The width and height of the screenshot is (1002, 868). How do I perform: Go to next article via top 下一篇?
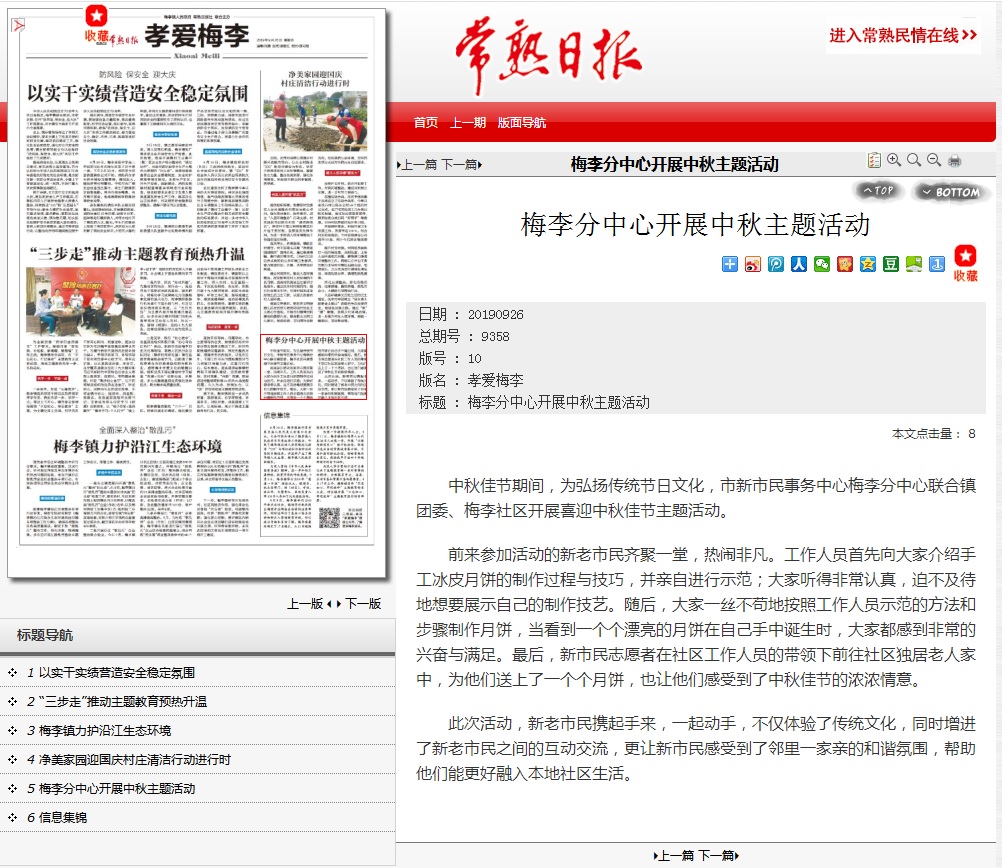(x=461, y=165)
